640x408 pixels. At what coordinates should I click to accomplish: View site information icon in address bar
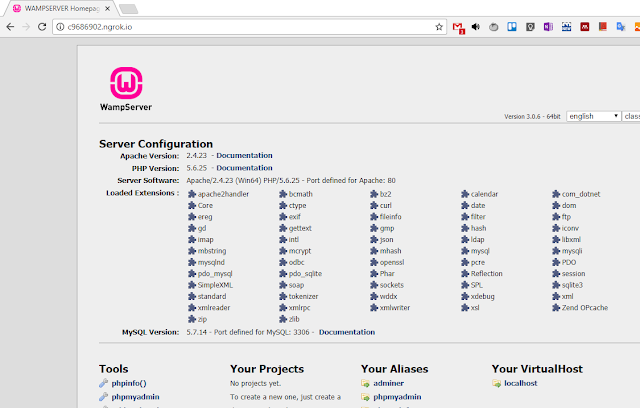[x=60, y=27]
